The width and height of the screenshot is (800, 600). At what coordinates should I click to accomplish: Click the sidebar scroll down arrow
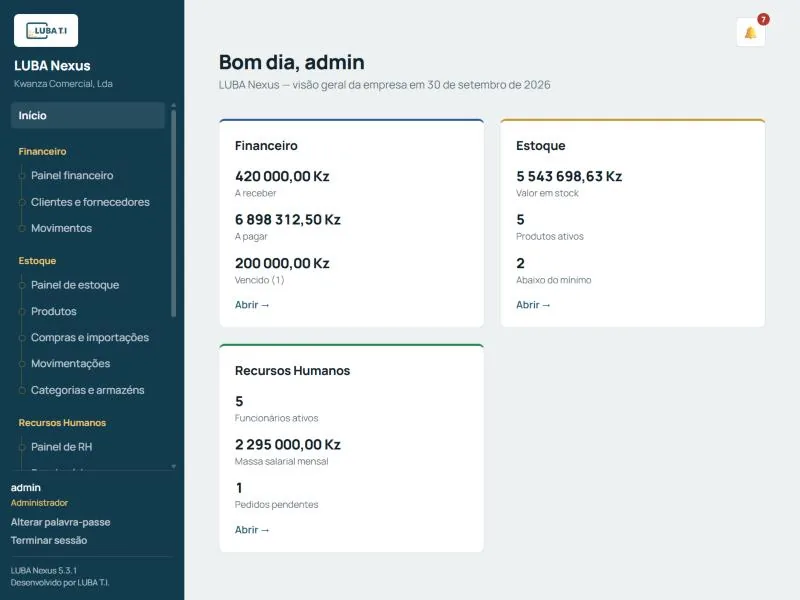click(x=173, y=466)
